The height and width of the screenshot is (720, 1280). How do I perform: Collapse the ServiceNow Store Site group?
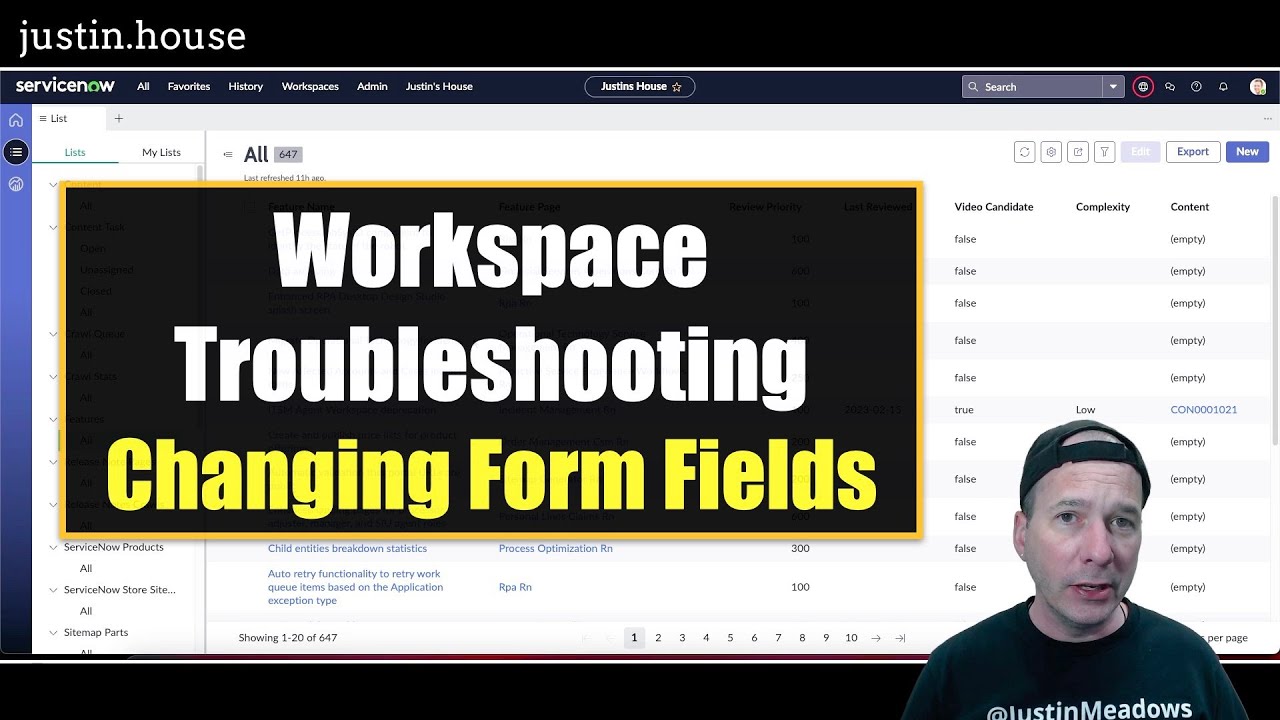point(54,590)
